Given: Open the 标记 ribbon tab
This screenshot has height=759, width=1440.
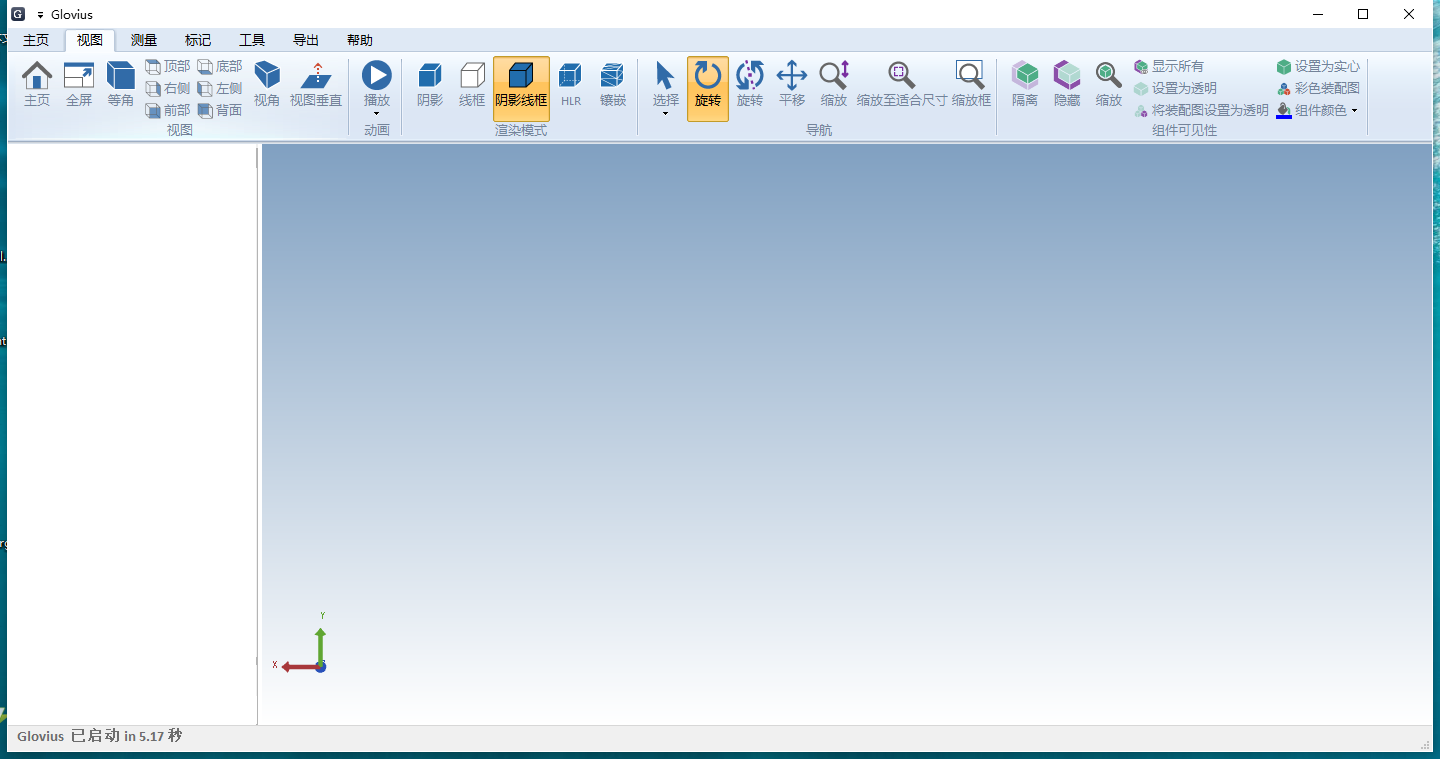Looking at the screenshot, I should click(198, 40).
